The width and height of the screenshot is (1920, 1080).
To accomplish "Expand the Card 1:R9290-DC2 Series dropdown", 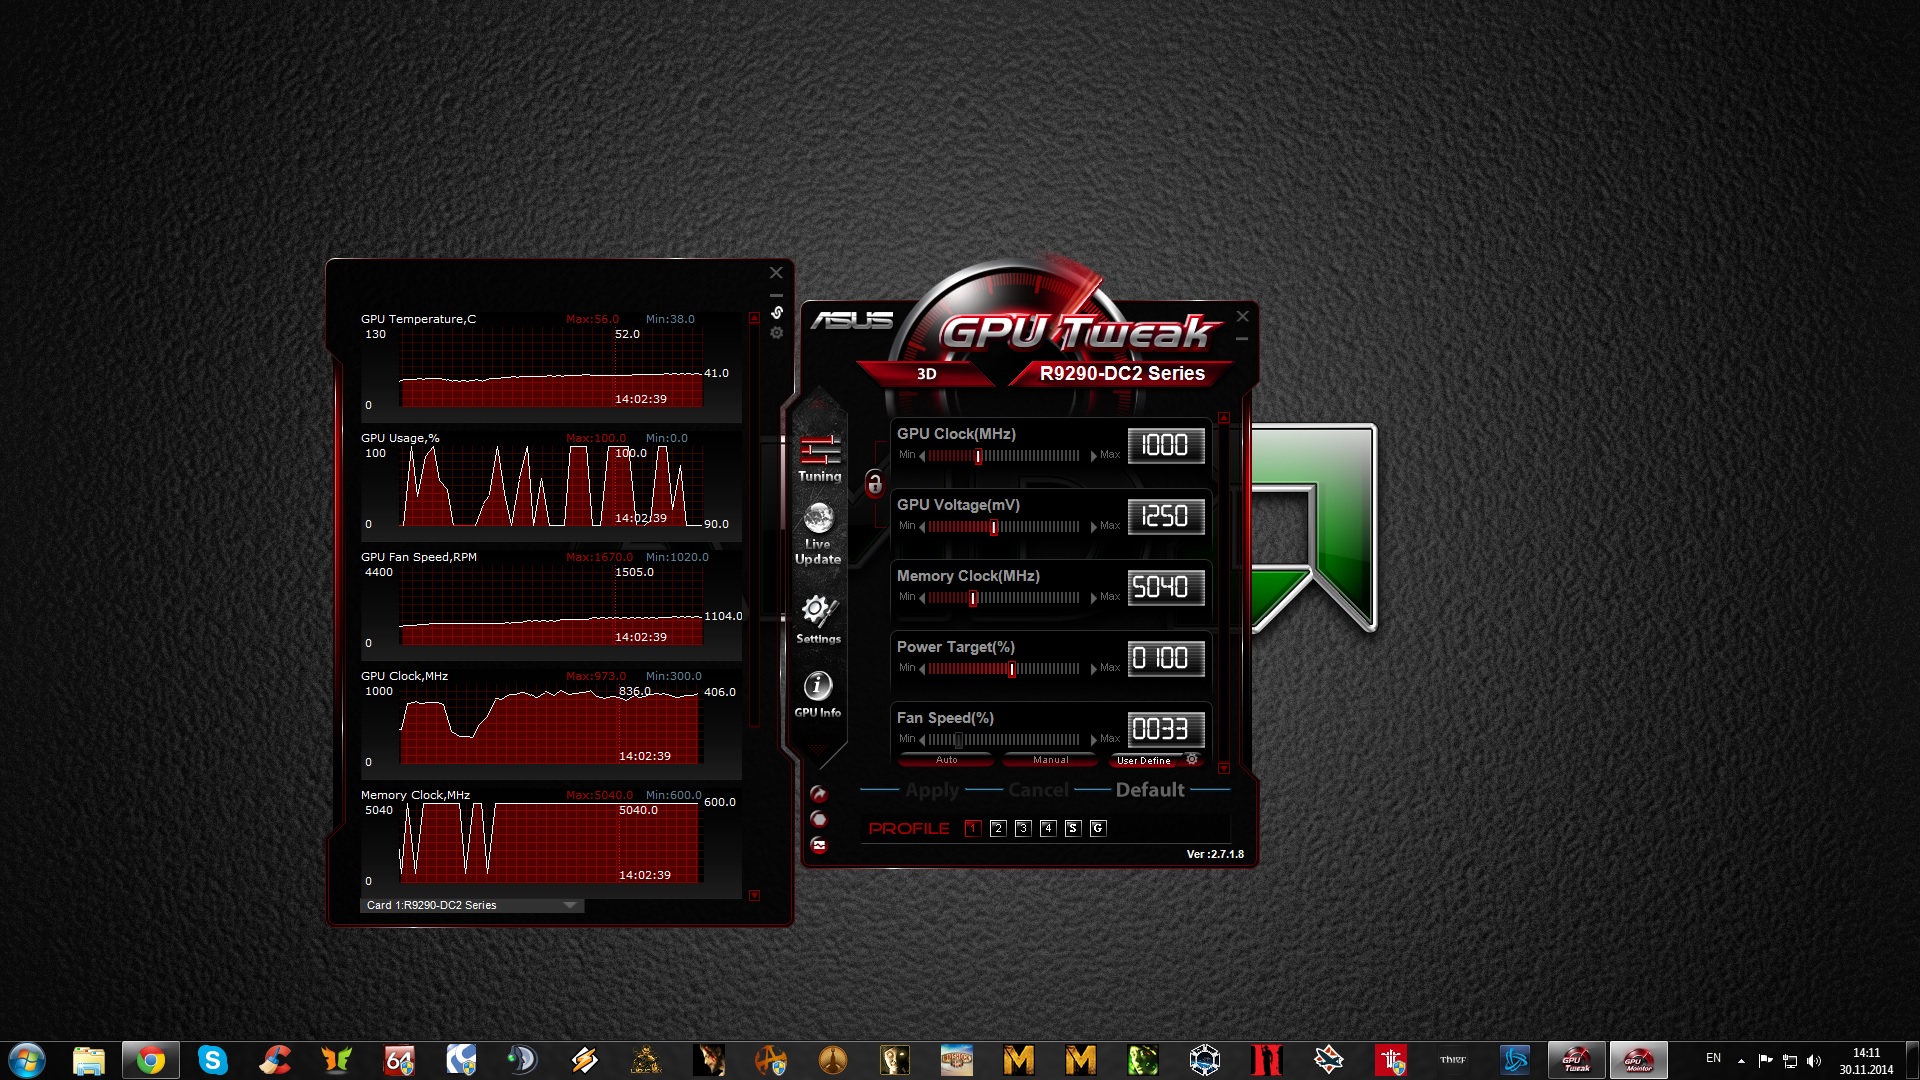I will click(x=570, y=905).
